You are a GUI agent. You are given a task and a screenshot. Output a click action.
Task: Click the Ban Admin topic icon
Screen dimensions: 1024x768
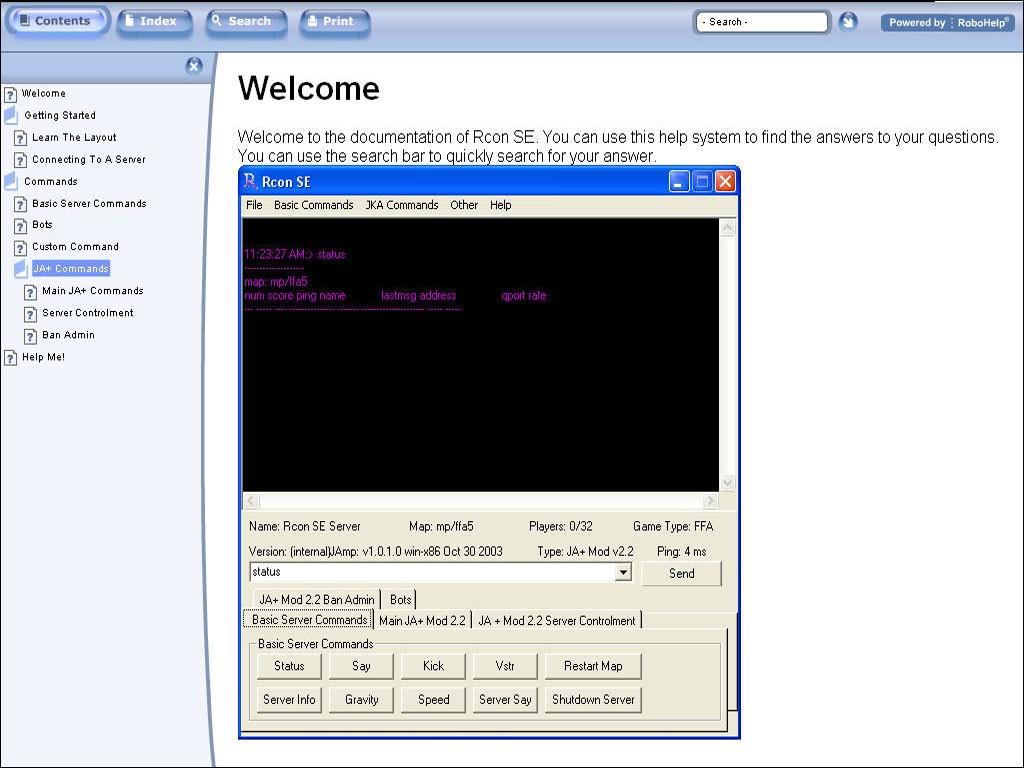30,336
